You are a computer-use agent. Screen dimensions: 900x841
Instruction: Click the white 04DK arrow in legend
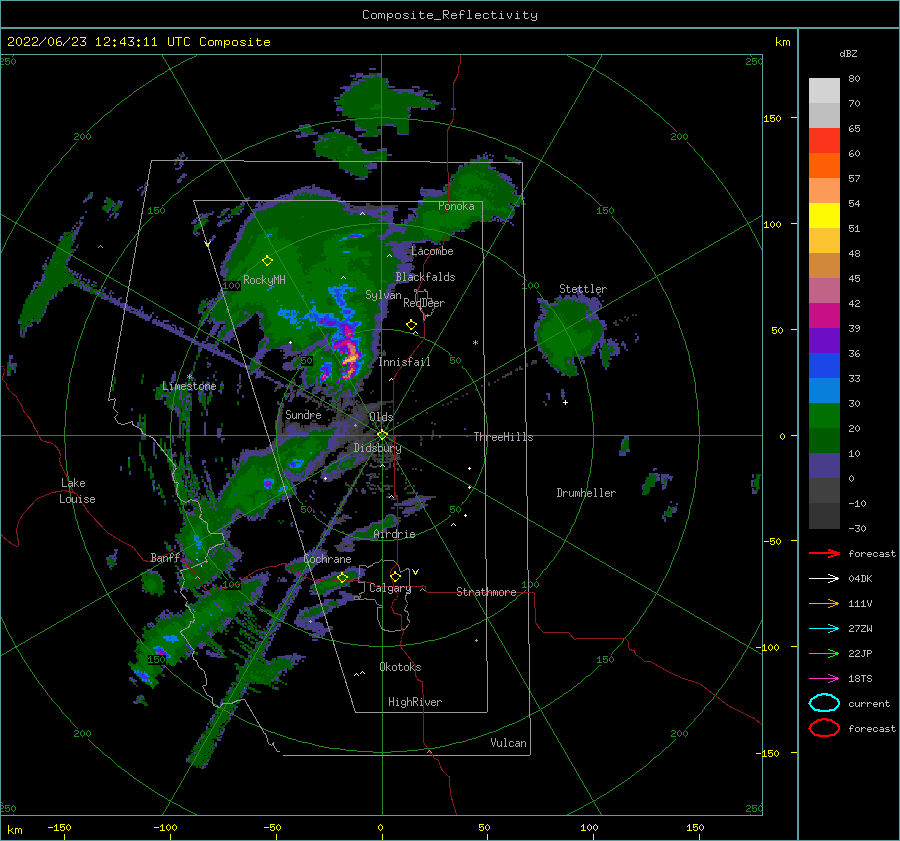coord(824,579)
